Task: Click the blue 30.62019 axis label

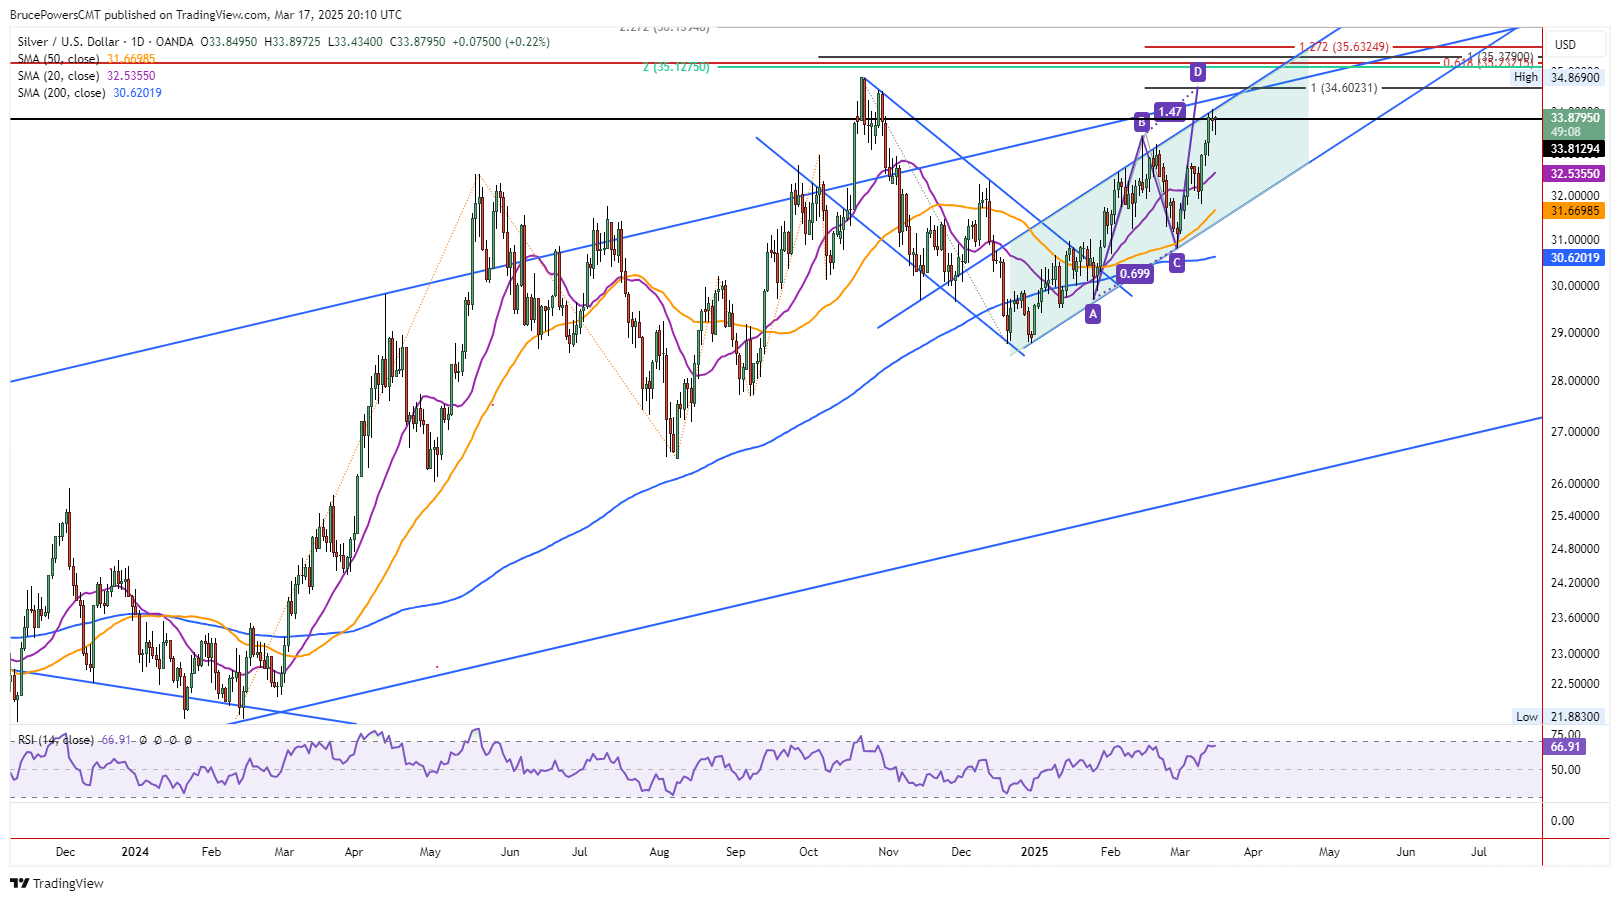Action: pos(1575,258)
